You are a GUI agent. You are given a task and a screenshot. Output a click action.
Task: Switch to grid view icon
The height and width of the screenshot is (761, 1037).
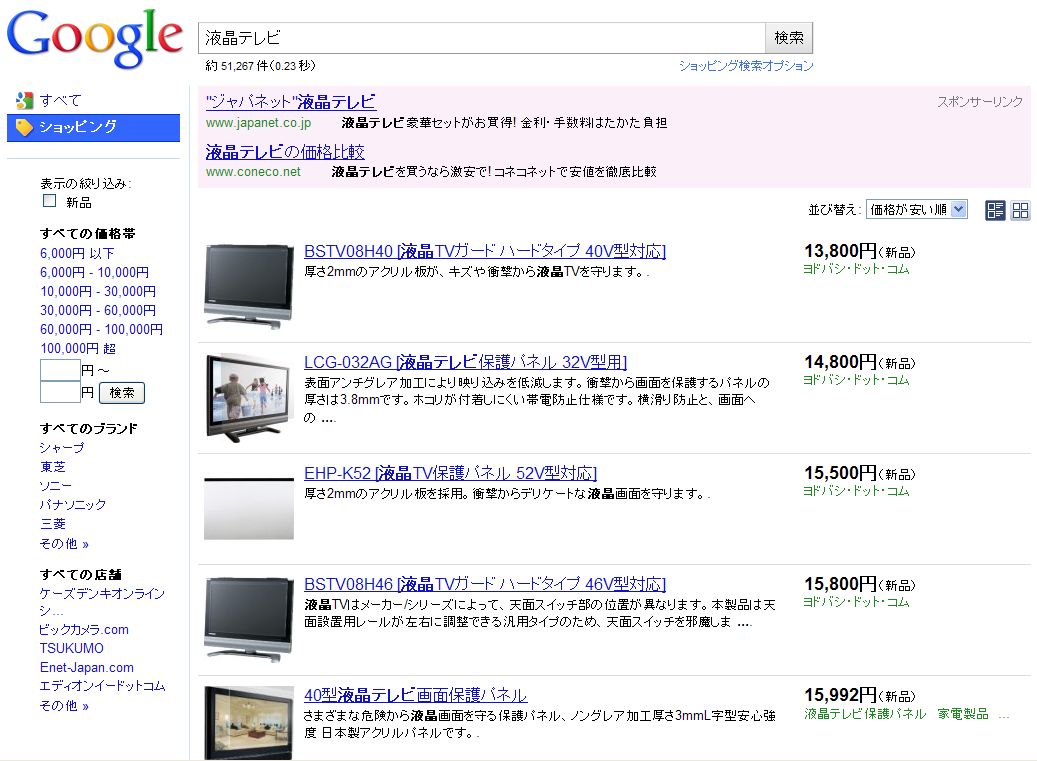(1020, 210)
